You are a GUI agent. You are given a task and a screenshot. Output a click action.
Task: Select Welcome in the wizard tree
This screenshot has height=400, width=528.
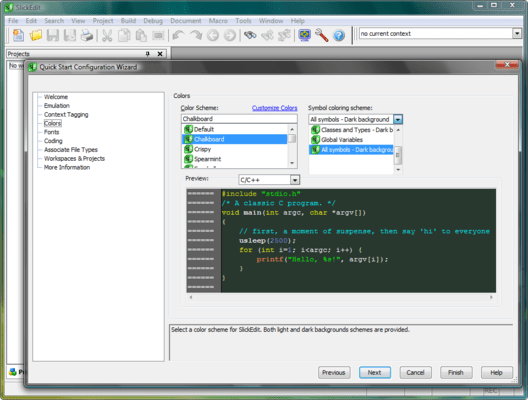56,97
